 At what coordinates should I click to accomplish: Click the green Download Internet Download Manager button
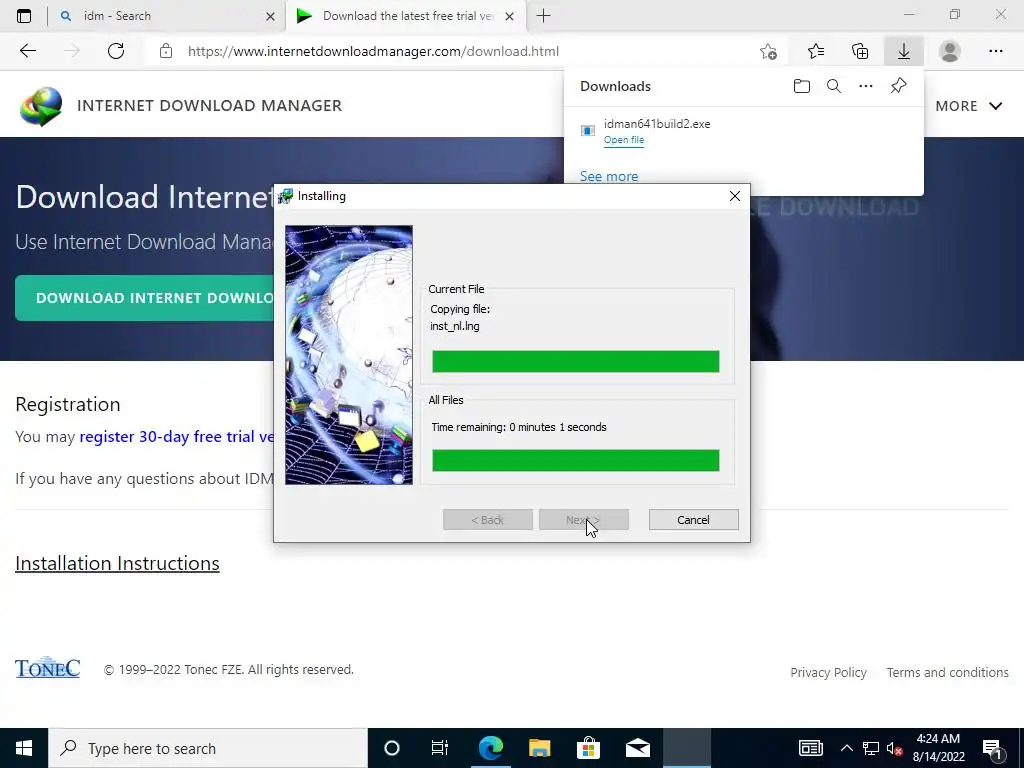[145, 298]
